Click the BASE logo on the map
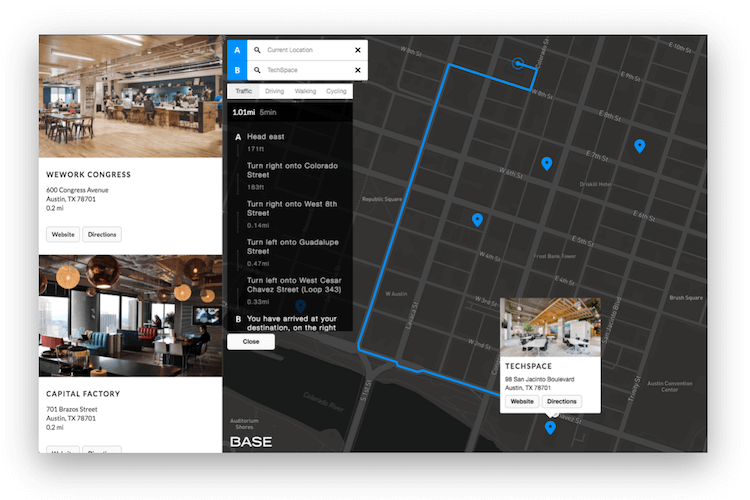This screenshot has width=750, height=500. [251, 442]
